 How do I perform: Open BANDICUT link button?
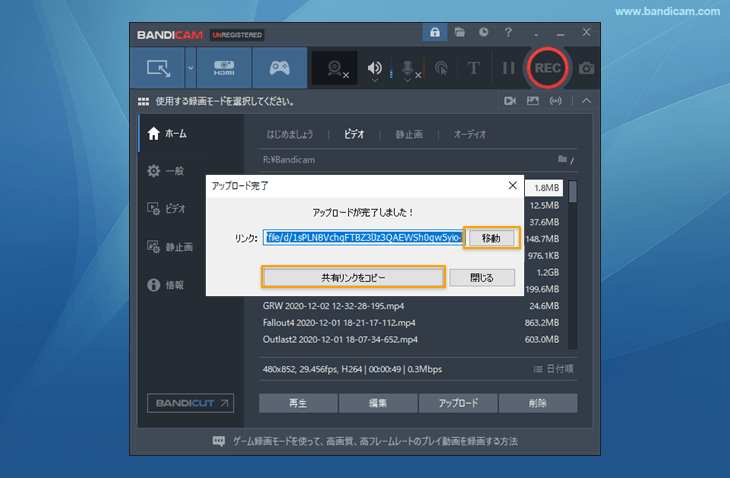(190, 403)
